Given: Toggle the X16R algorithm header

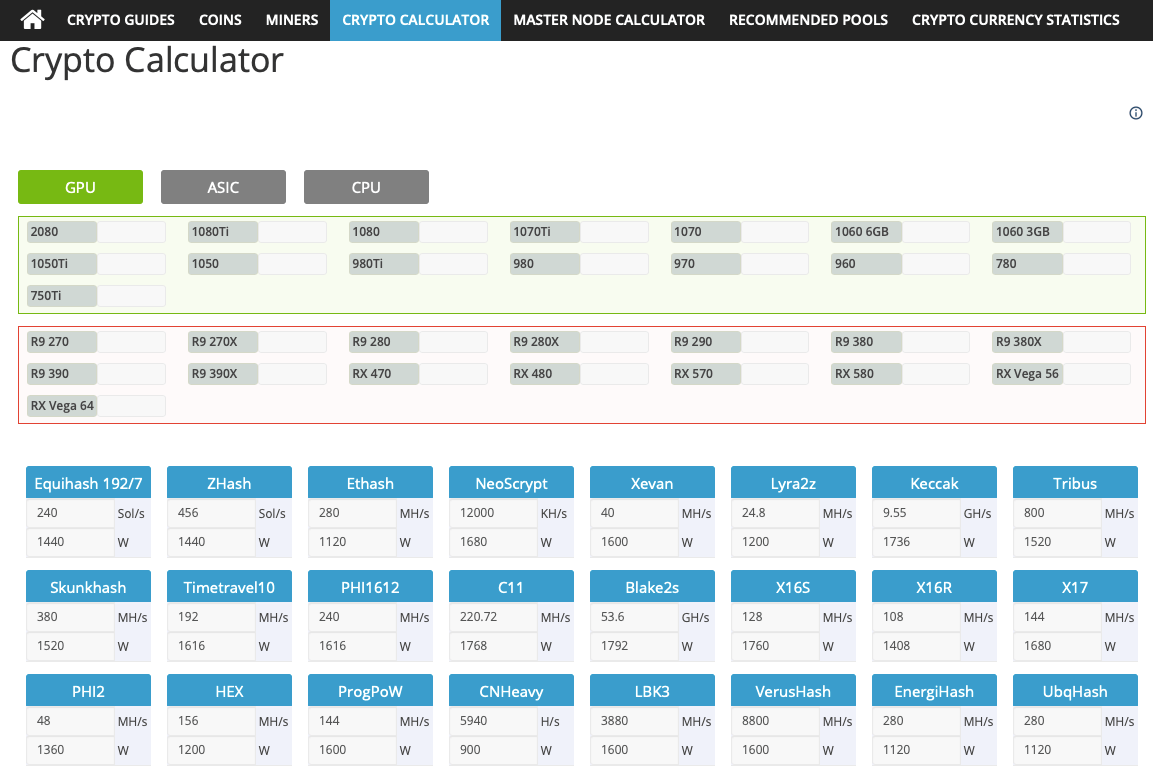Looking at the screenshot, I should click(934, 587).
